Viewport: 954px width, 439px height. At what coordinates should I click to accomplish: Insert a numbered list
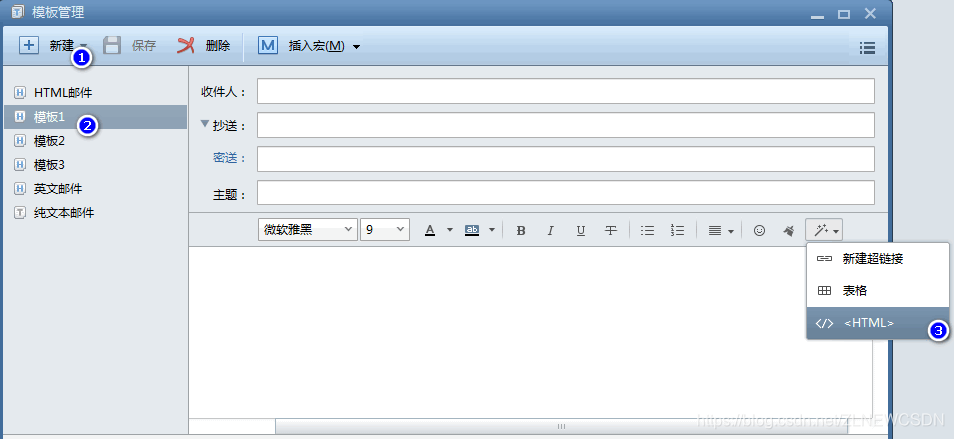(x=677, y=230)
